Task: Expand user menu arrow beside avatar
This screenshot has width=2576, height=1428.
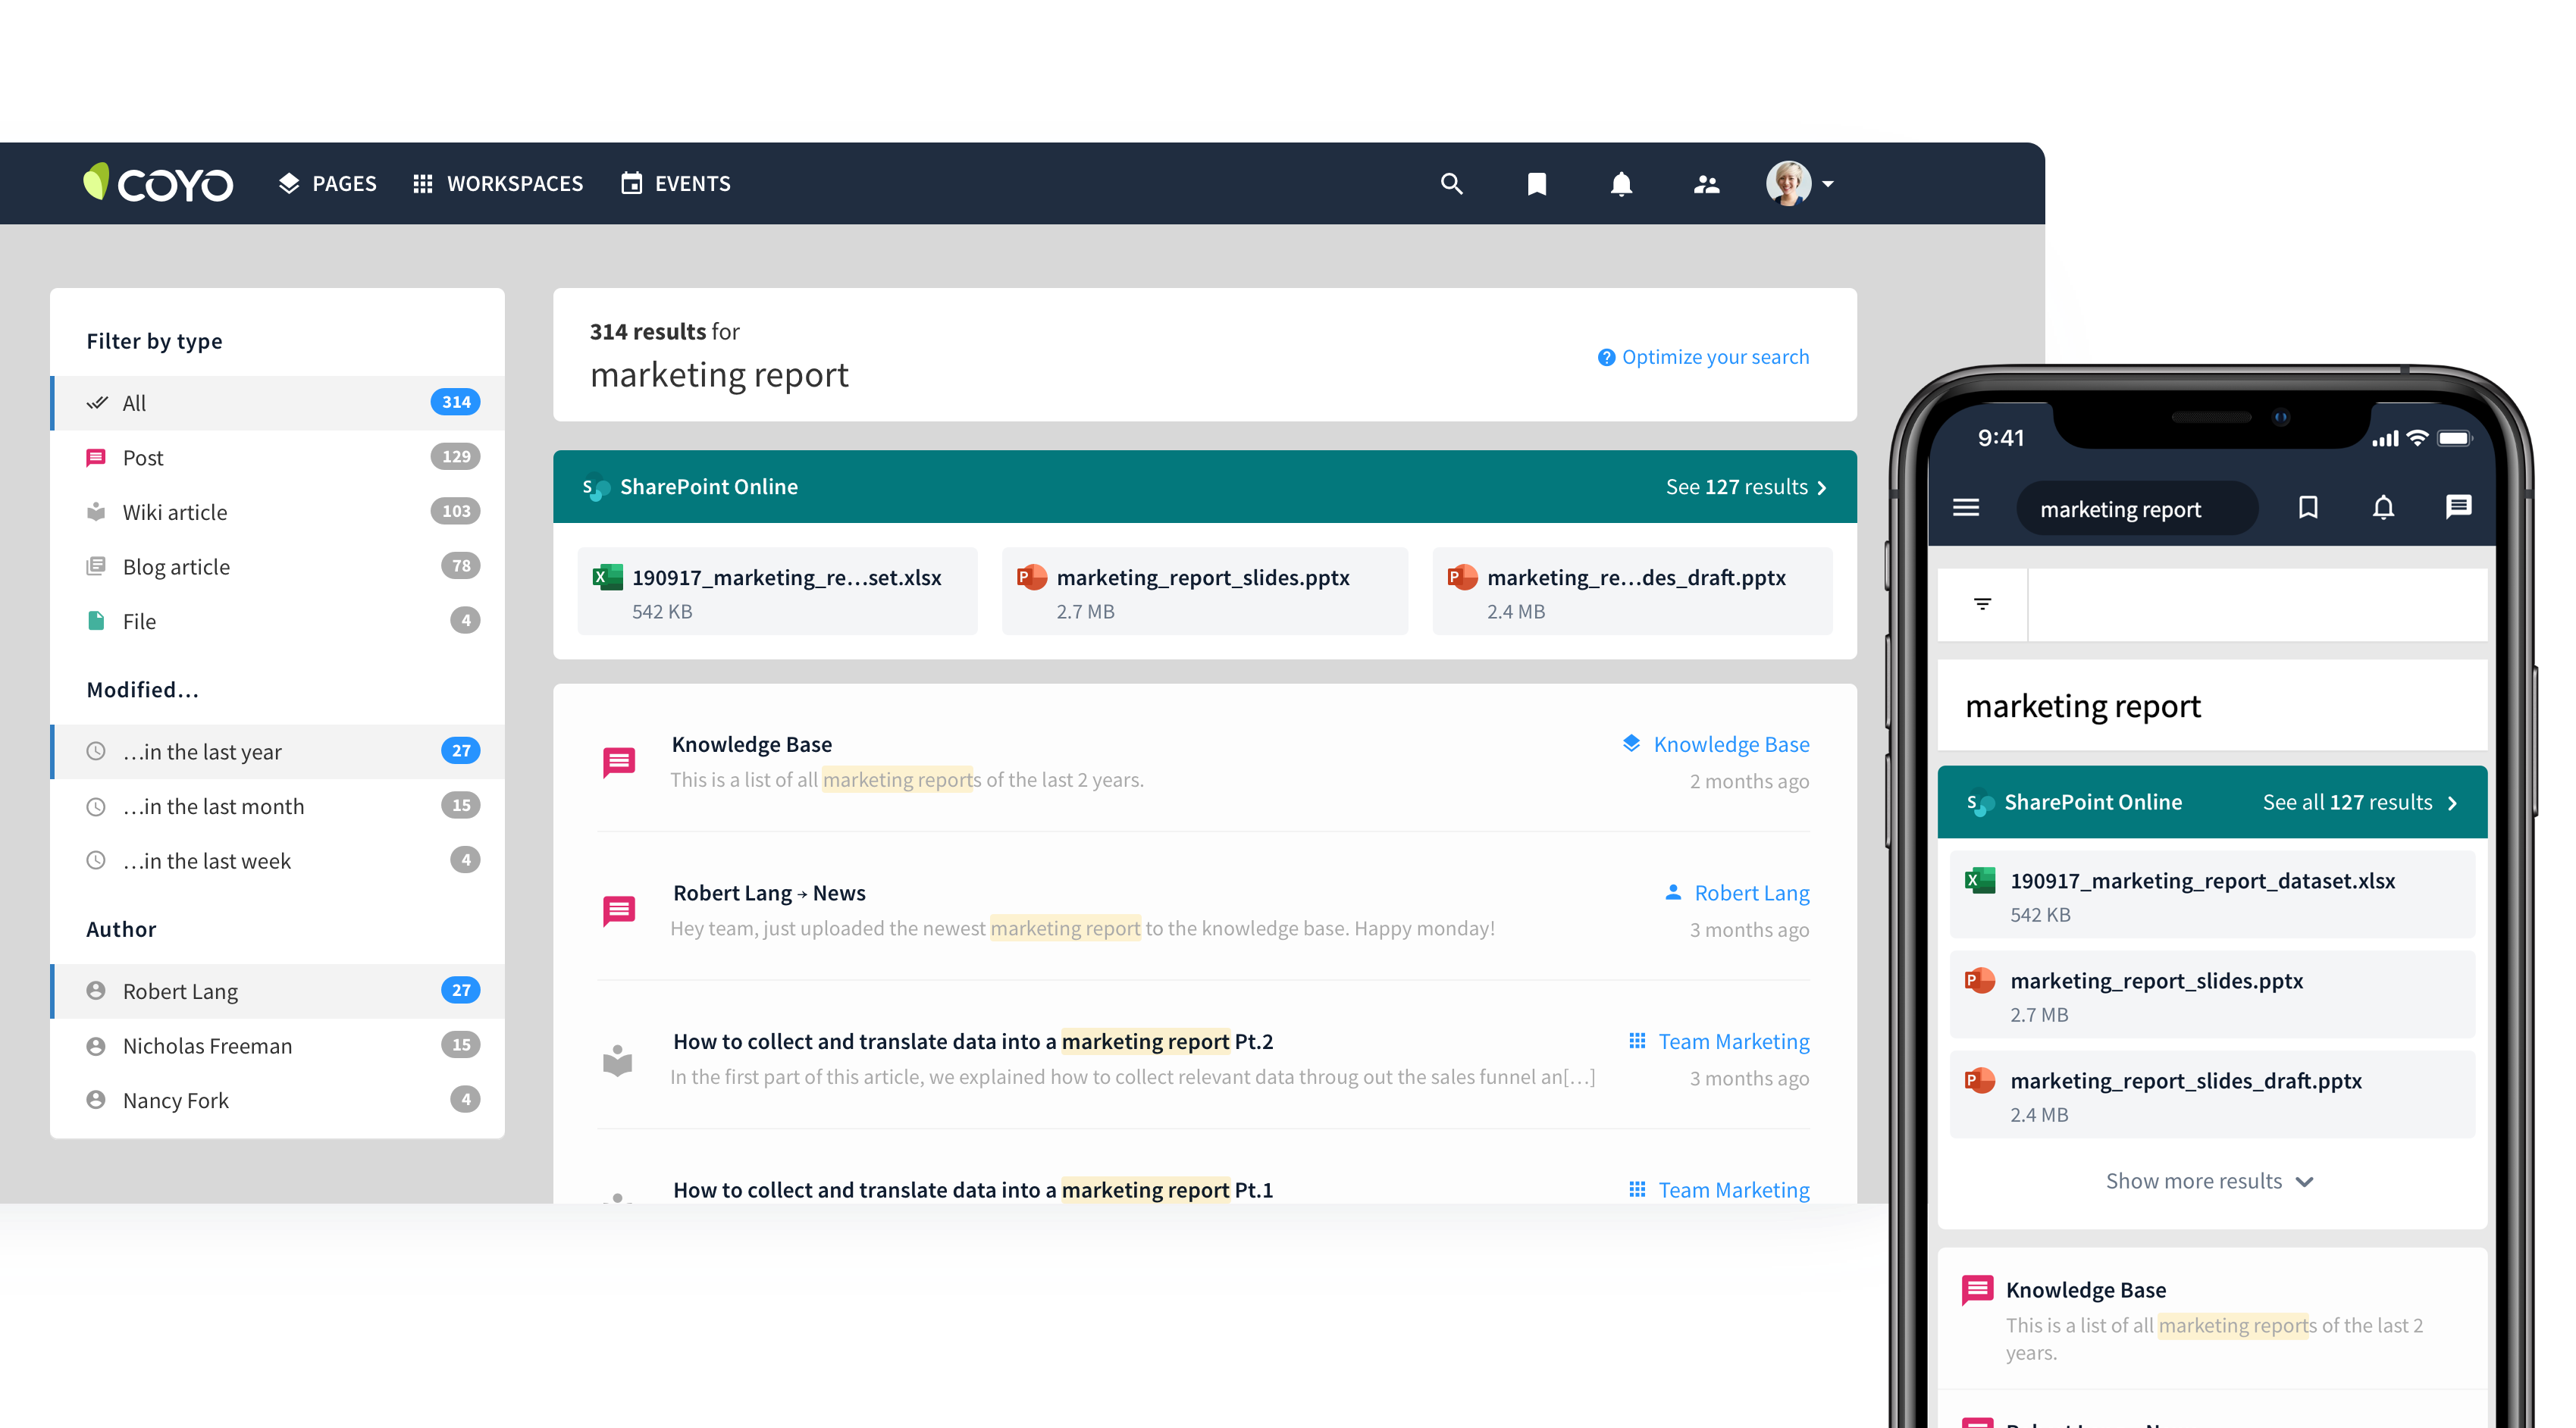Action: coord(1828,184)
